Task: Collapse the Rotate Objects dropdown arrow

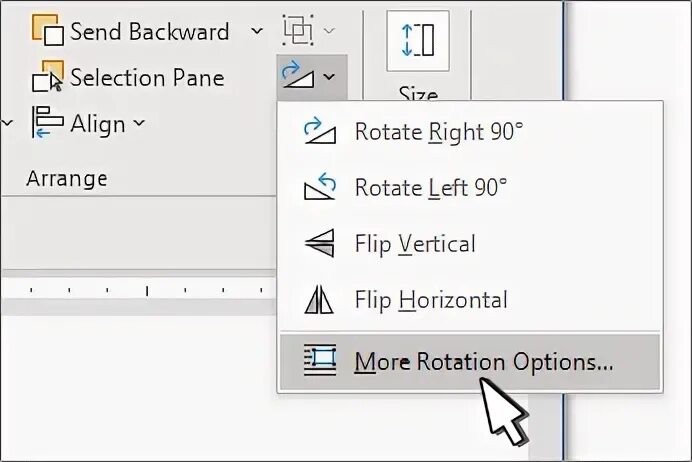Action: tap(329, 75)
